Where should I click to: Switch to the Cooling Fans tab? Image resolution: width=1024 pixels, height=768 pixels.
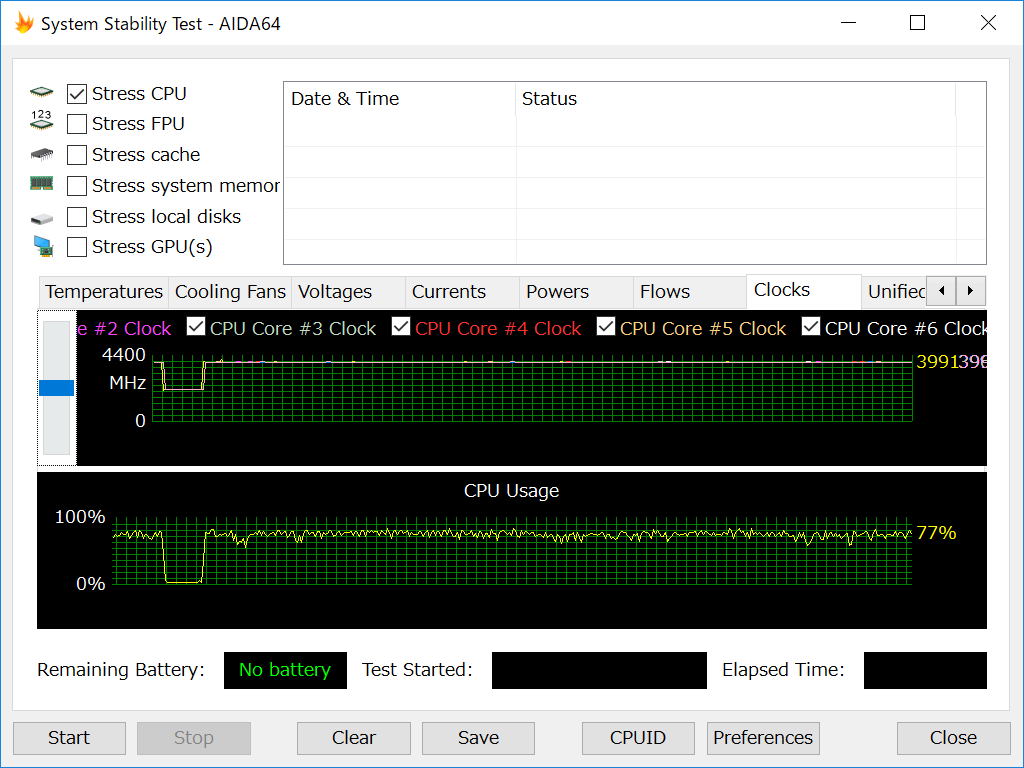point(230,292)
